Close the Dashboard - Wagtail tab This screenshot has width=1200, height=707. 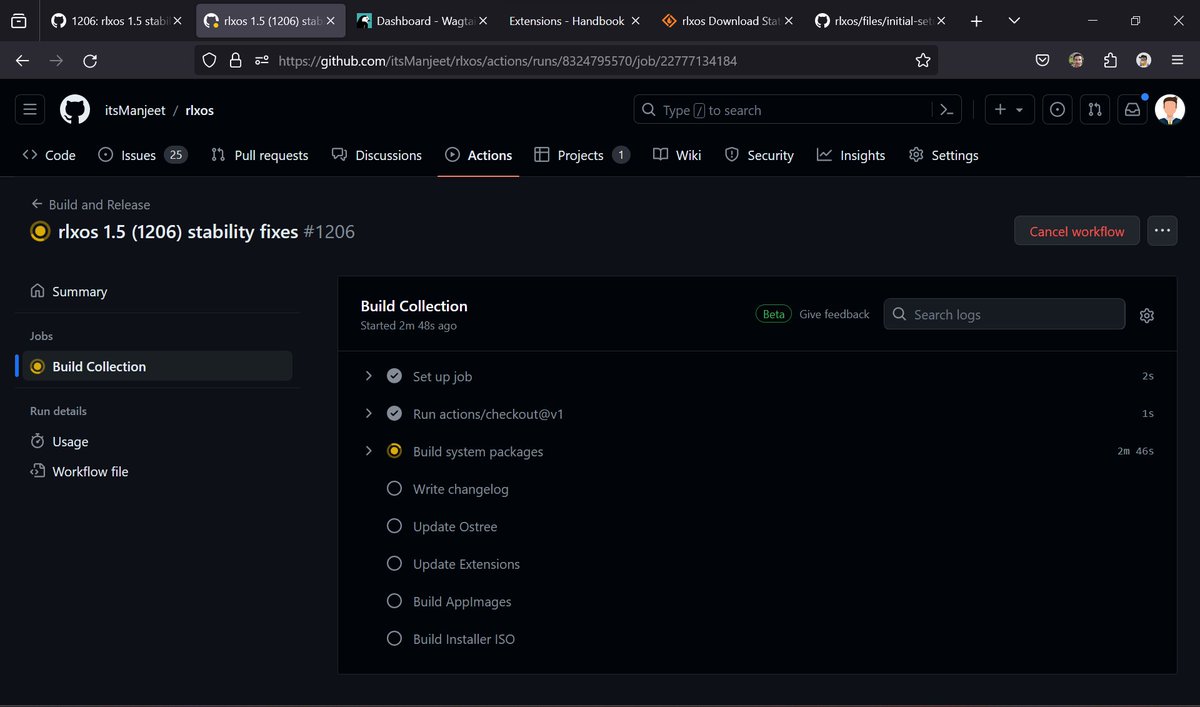click(483, 21)
